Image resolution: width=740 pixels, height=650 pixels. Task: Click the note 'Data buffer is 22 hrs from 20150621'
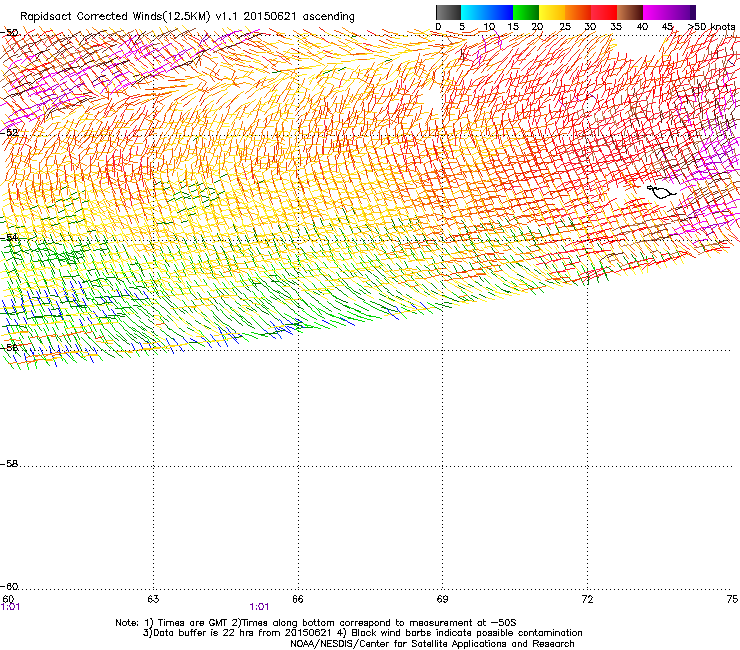pyautogui.click(x=242, y=633)
